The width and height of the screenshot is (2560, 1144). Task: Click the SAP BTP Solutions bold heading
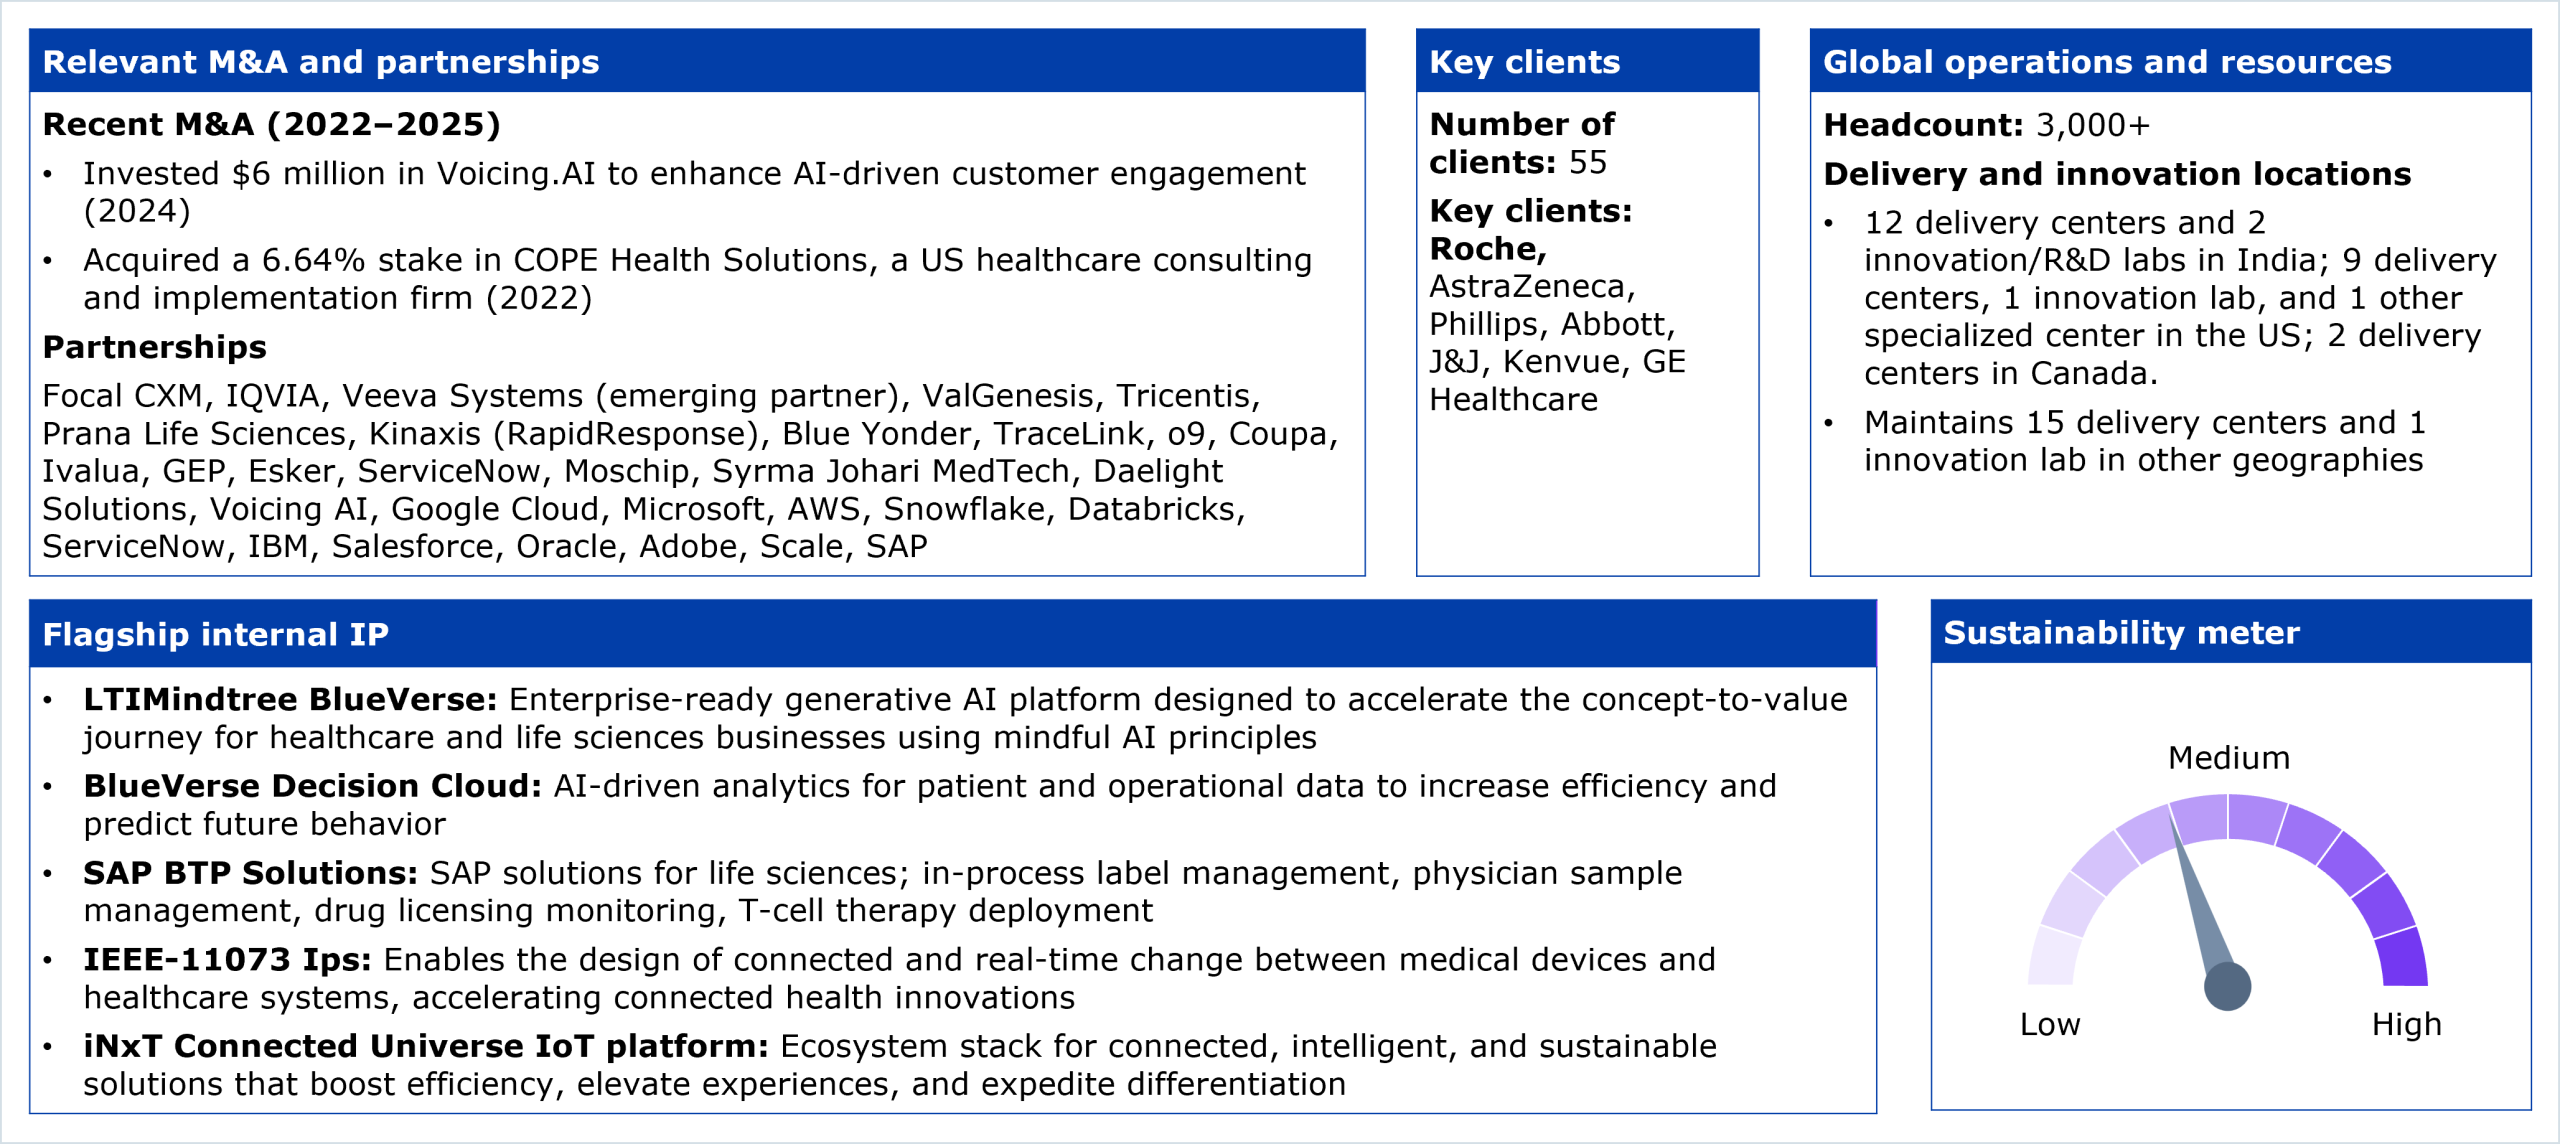250,873
